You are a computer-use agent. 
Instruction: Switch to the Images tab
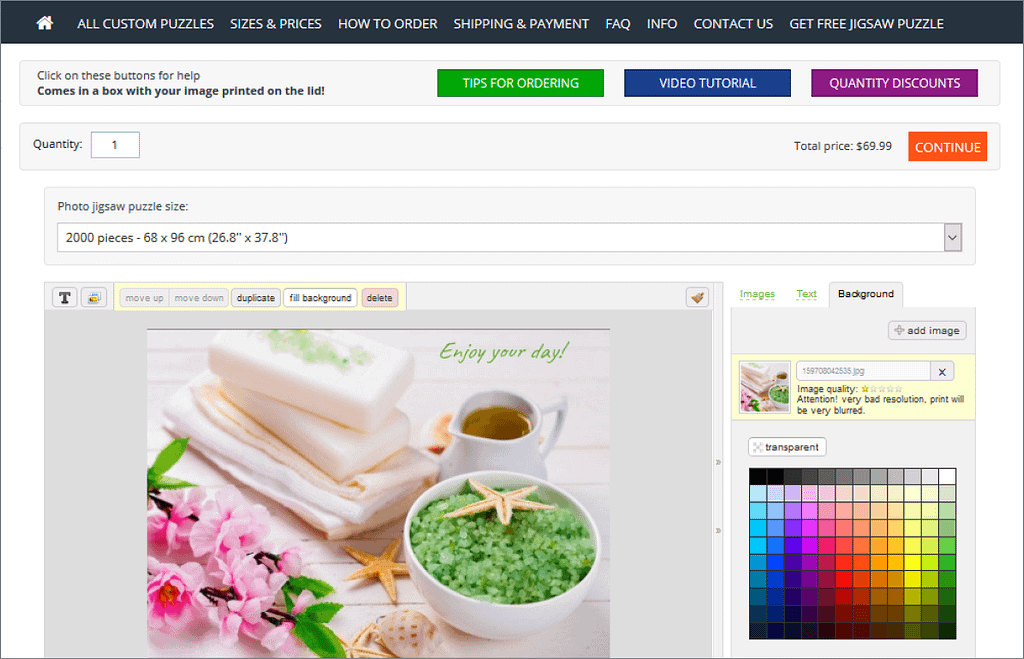[x=757, y=294]
